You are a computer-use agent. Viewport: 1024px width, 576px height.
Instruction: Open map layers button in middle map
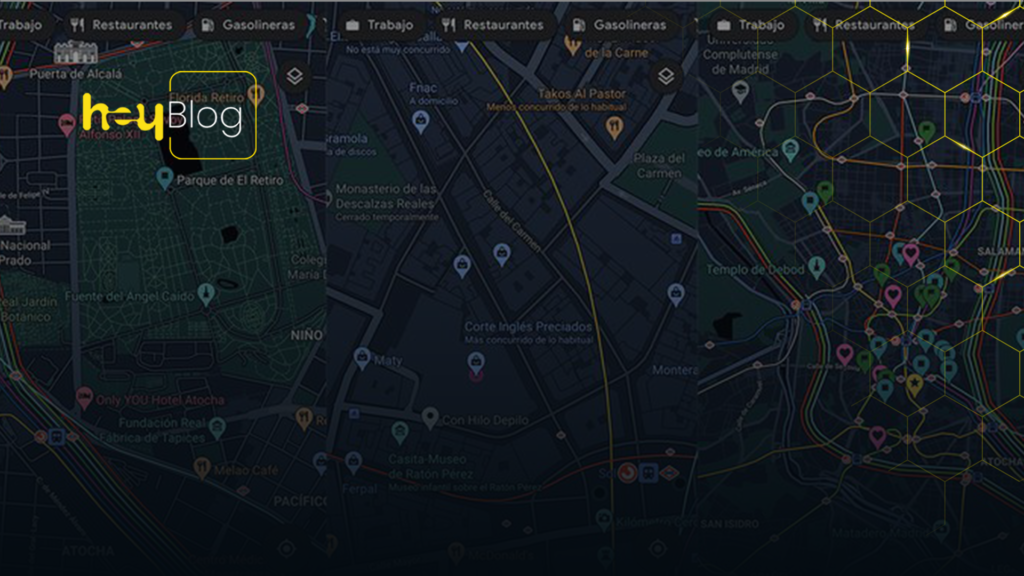(665, 76)
